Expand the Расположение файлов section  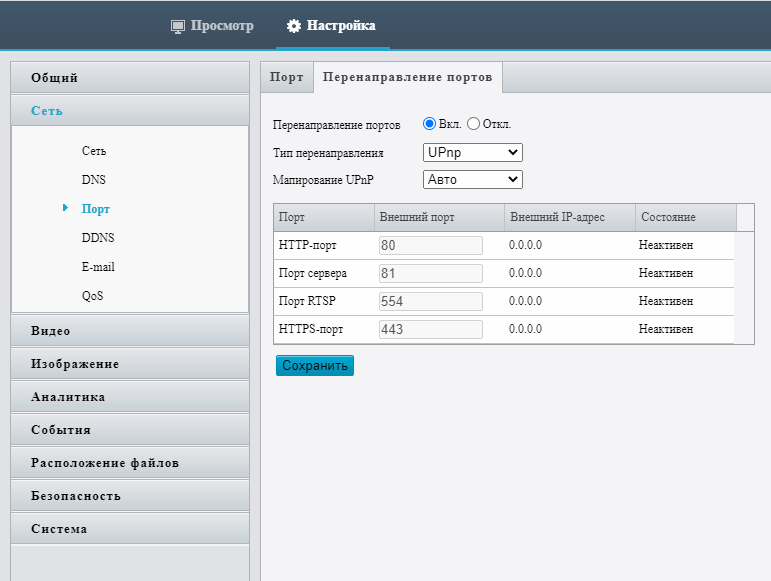tap(130, 463)
